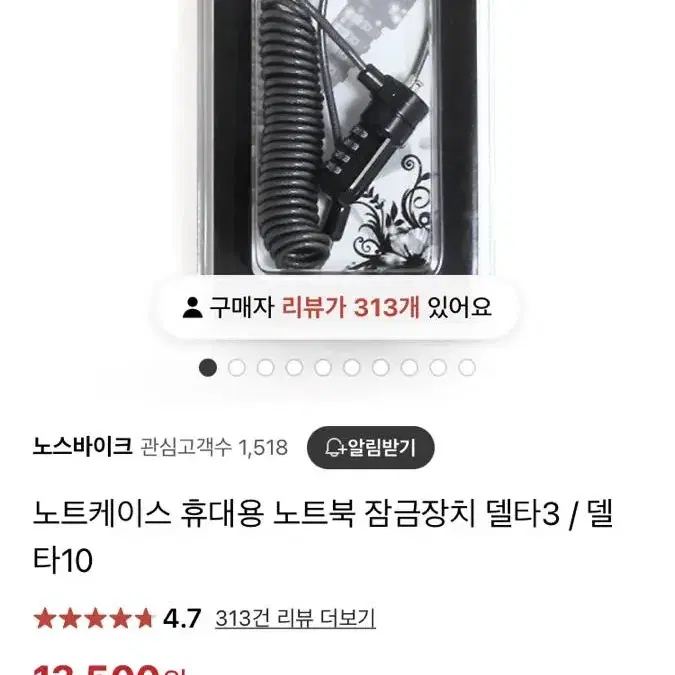The image size is (675, 675).
Task: Jump to the fifth carousel image dot
Action: click(x=323, y=368)
